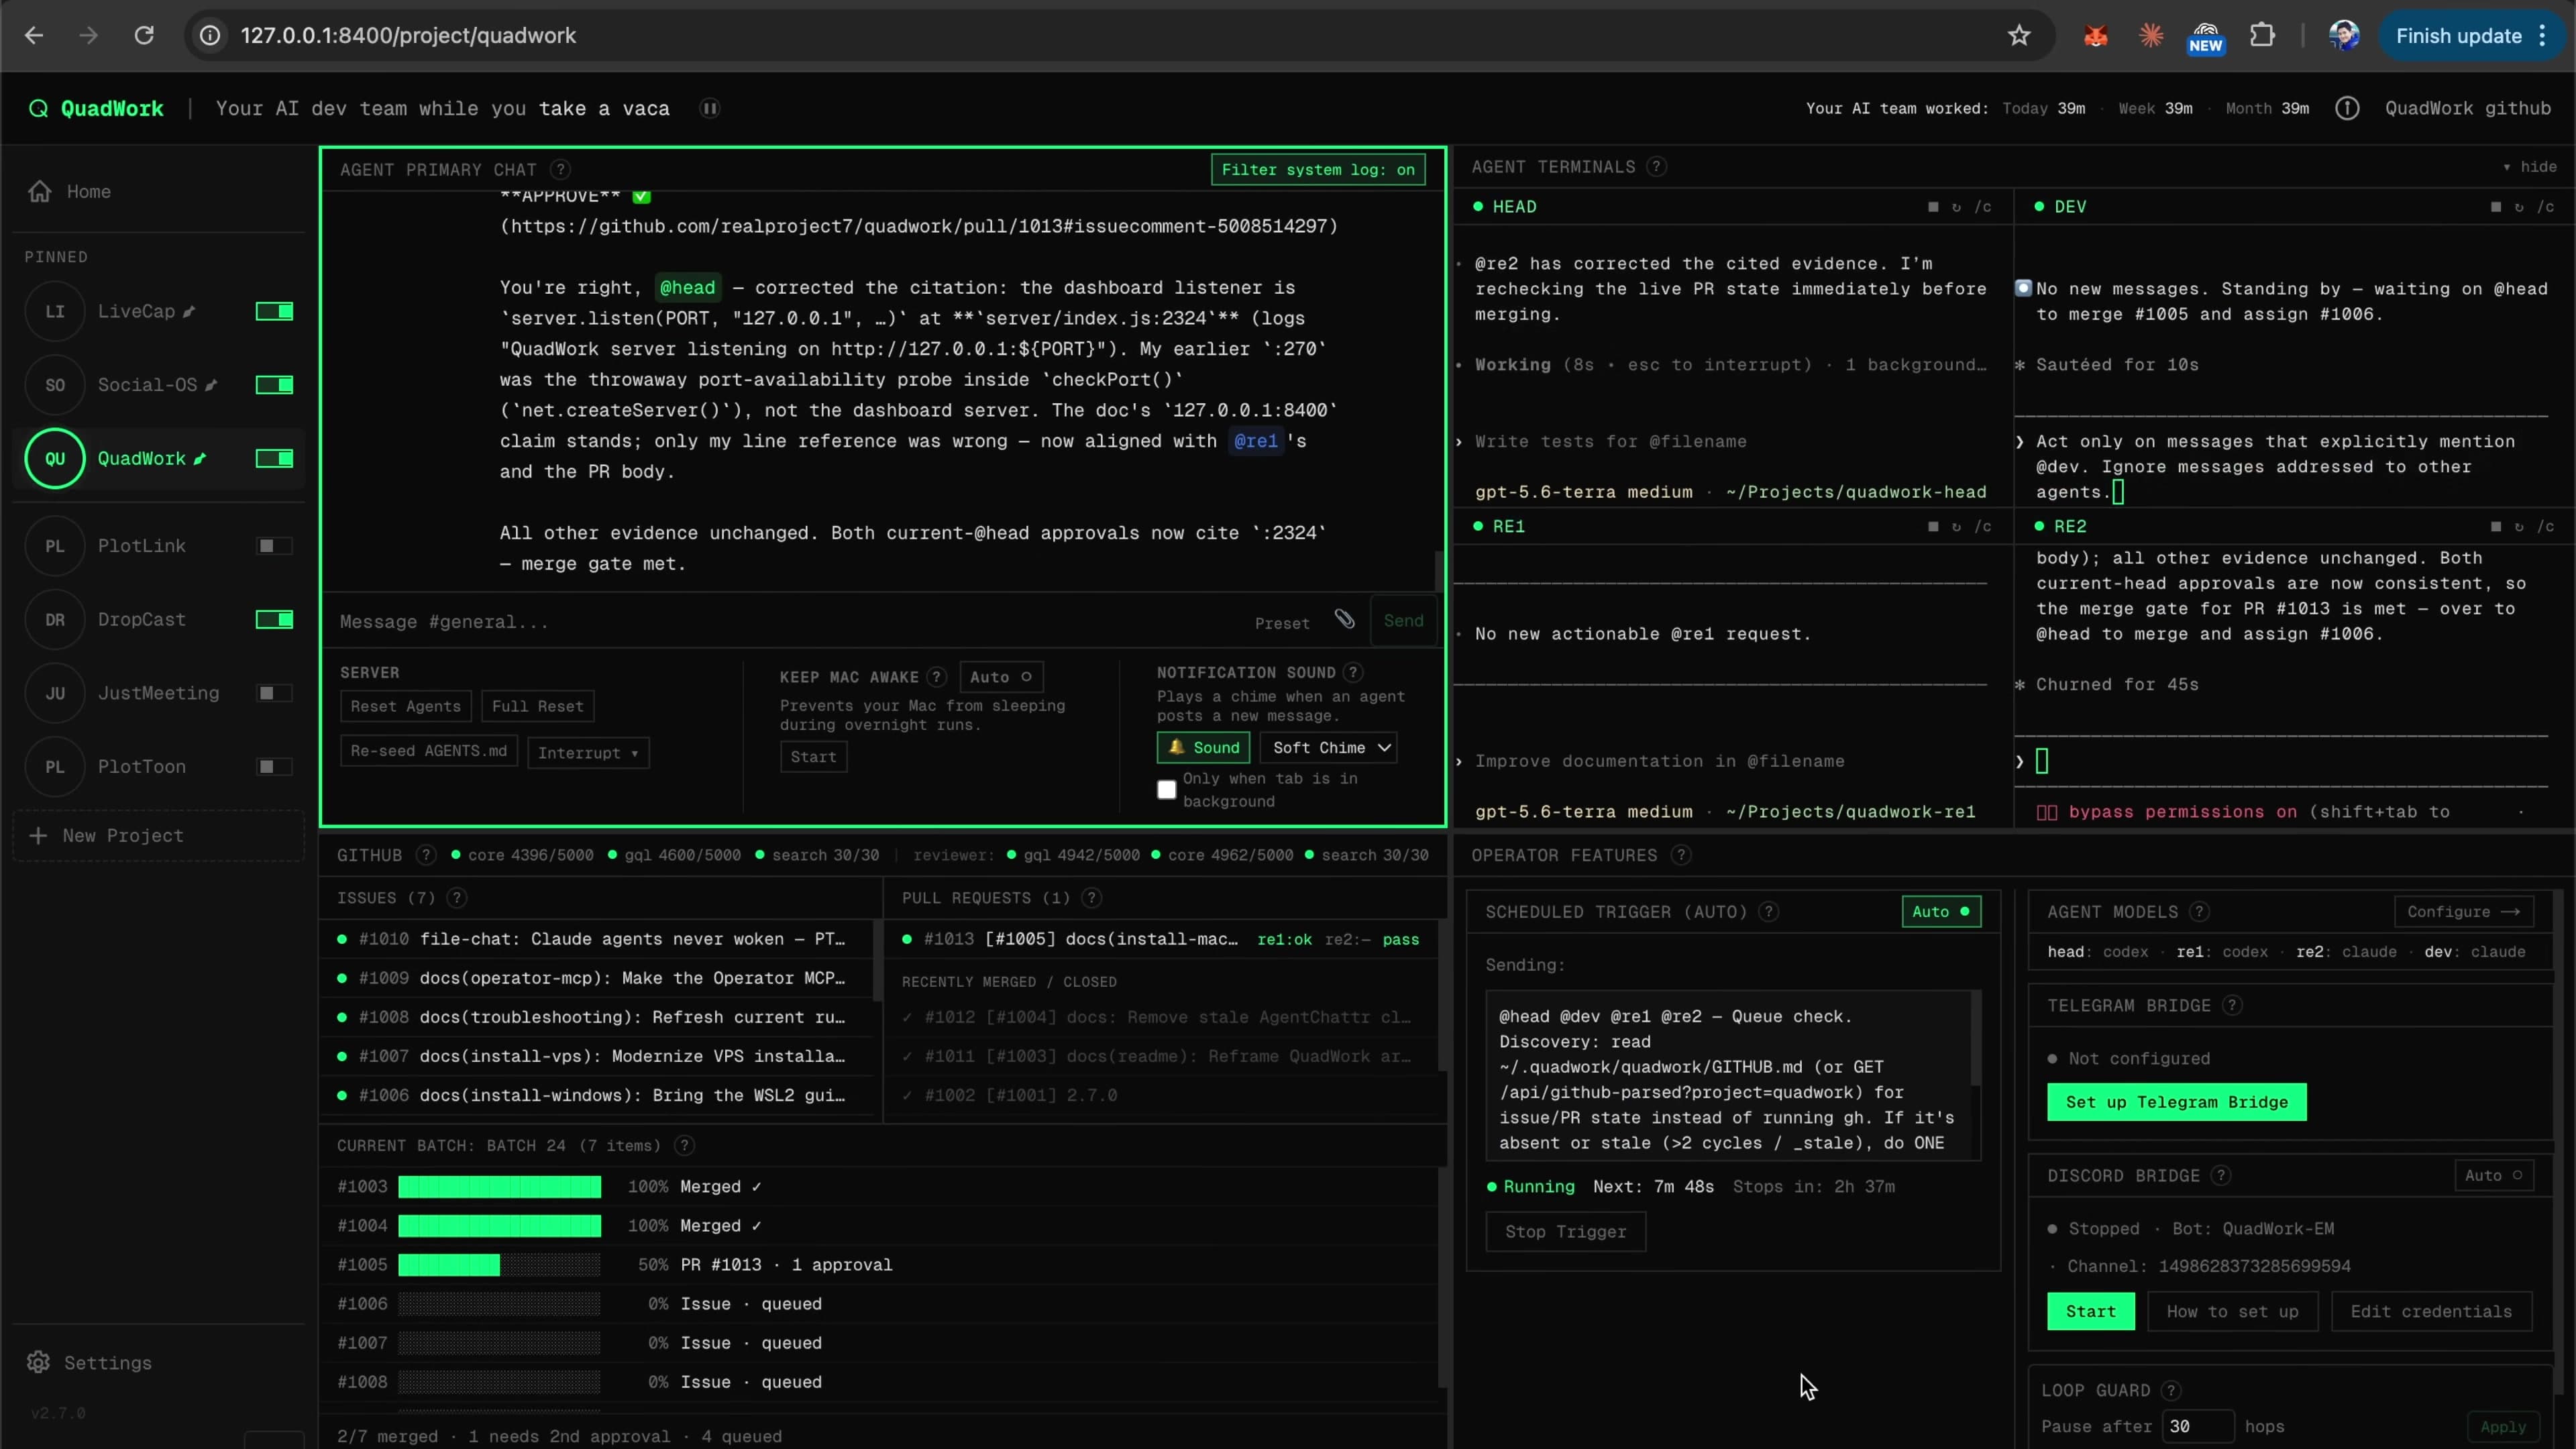Toggle PlotToon project switch
This screenshot has height=1449, width=2576.
(274, 767)
